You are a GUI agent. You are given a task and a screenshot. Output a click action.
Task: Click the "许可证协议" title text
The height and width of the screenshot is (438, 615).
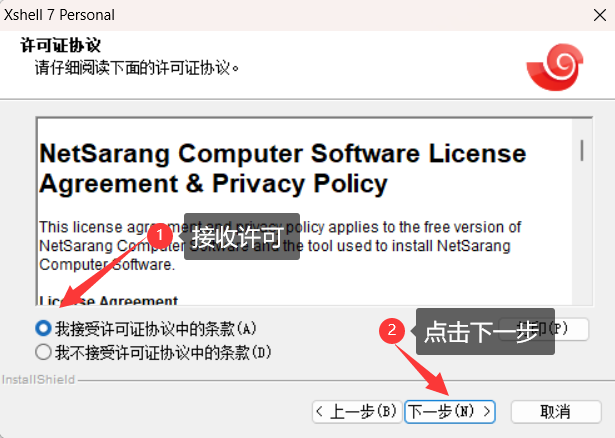60,45
